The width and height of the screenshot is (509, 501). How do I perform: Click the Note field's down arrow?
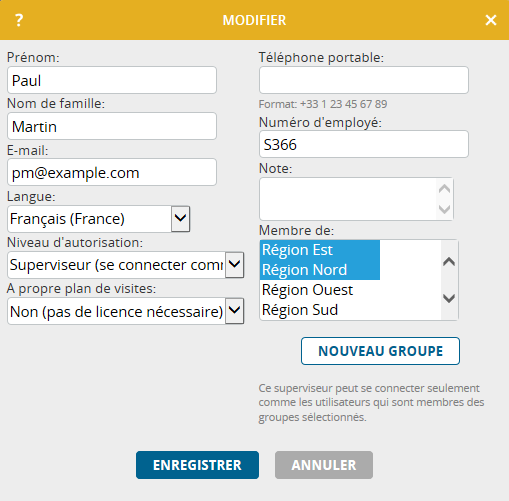tap(444, 209)
